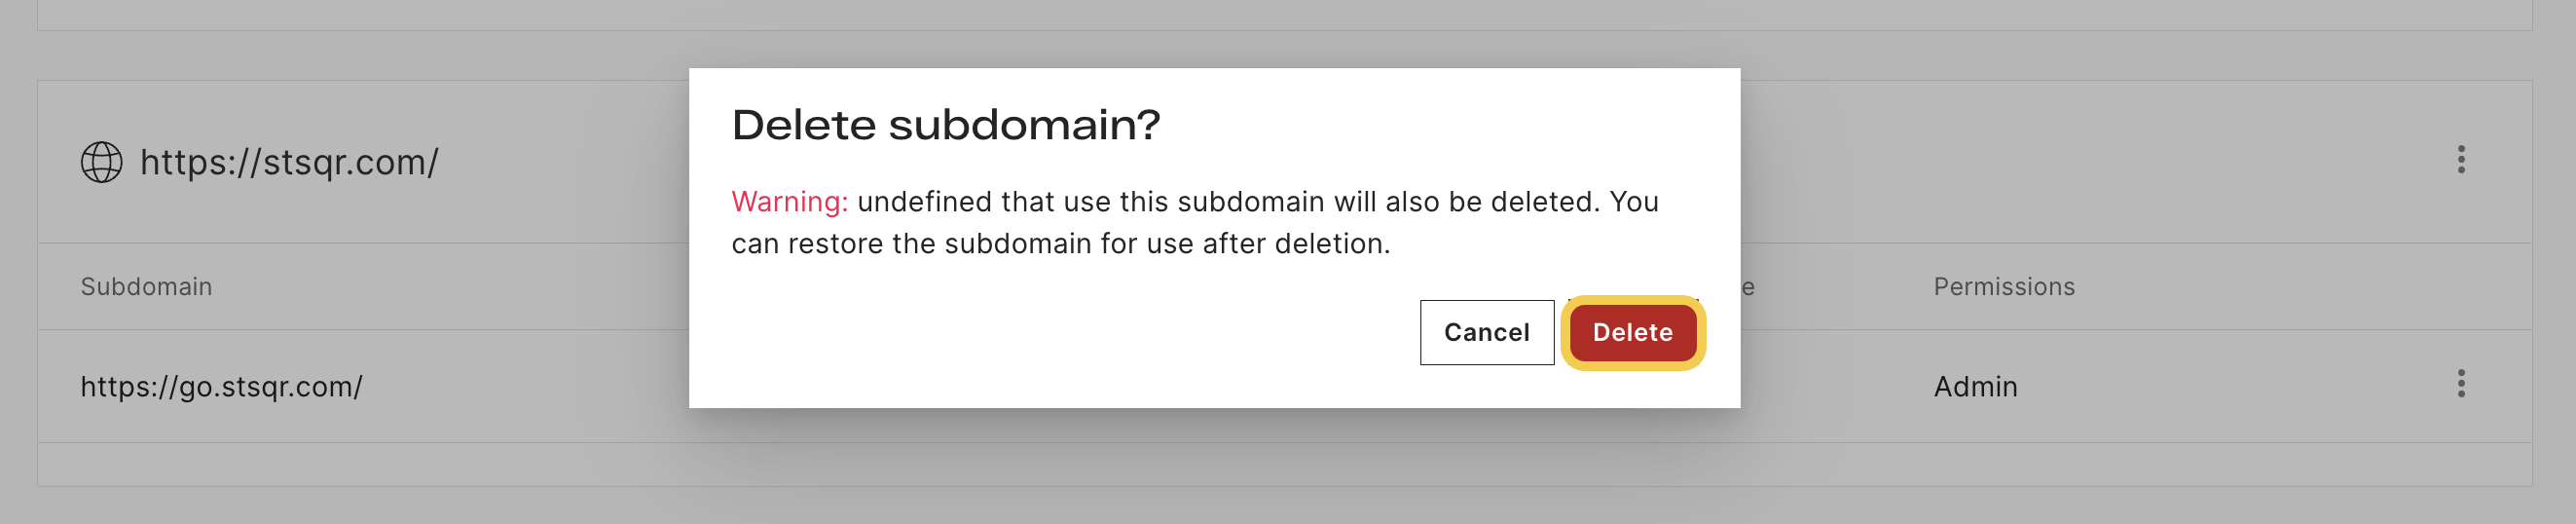
Task: Sort by the Permissions column header
Action: pos(2004,287)
